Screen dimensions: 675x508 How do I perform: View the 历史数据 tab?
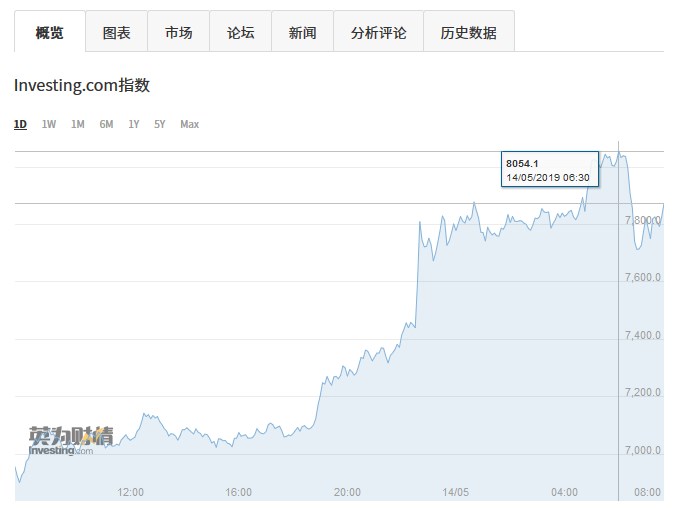coord(468,33)
